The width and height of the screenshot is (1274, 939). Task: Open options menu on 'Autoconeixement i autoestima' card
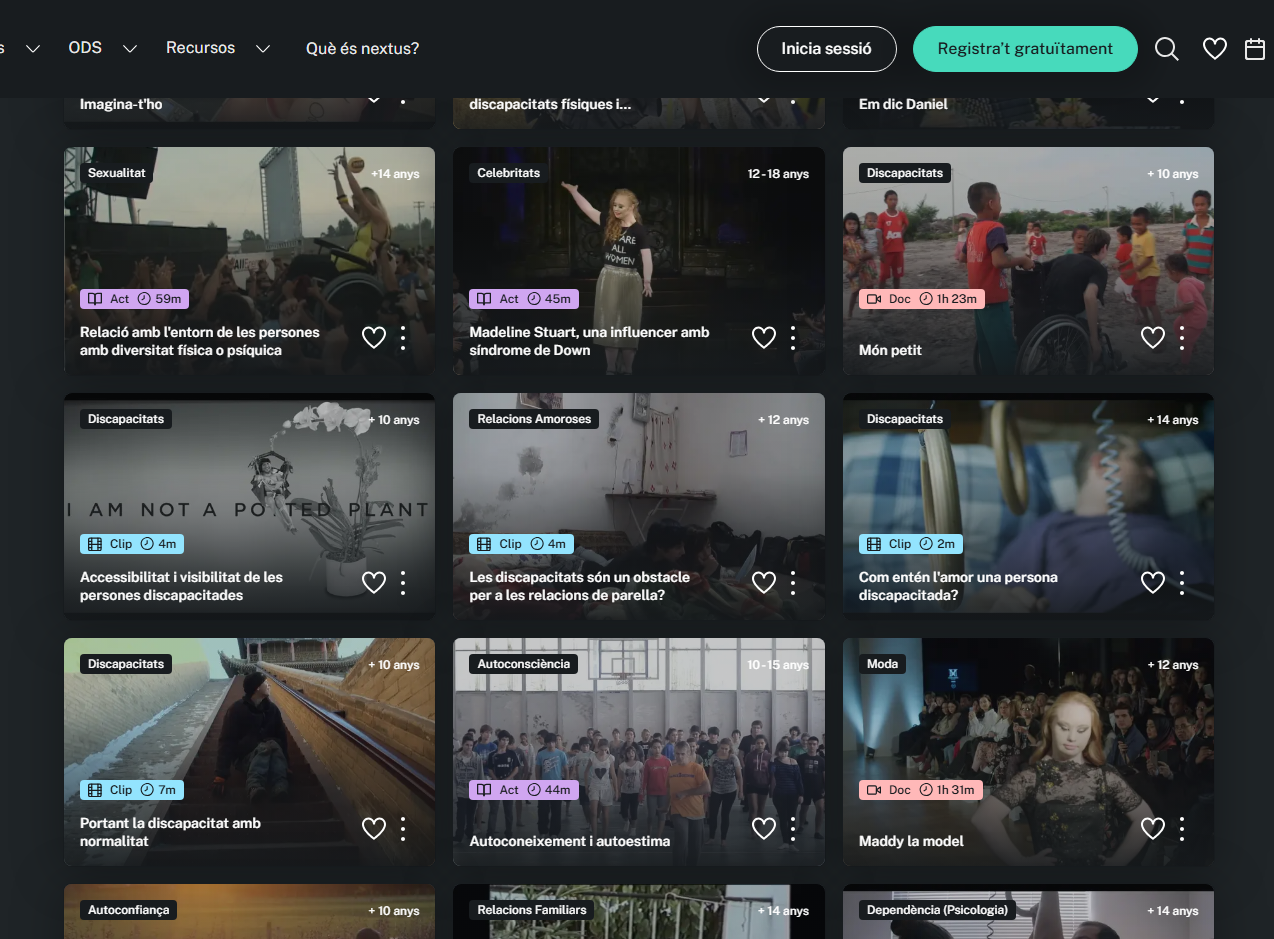[x=793, y=829]
